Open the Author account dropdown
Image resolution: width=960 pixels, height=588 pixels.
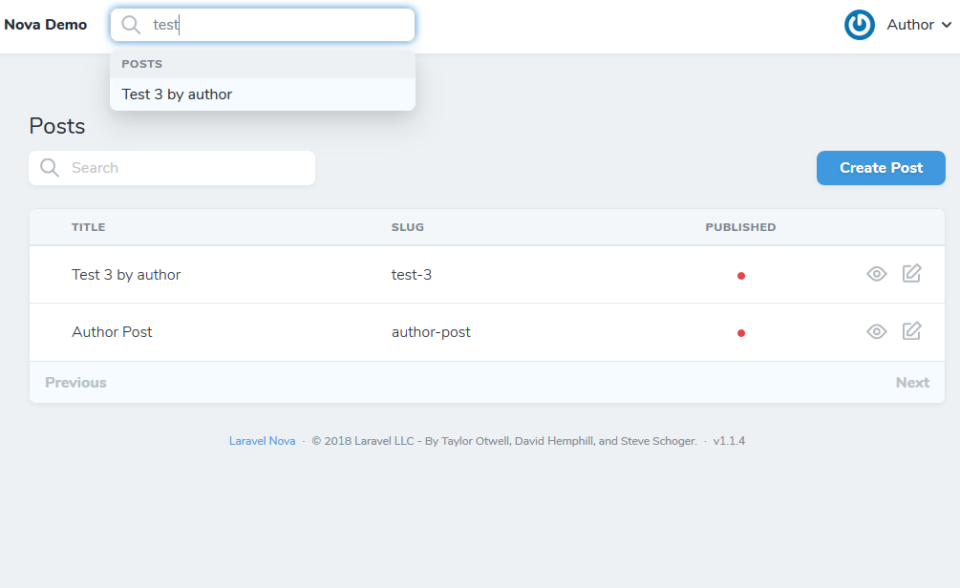910,24
